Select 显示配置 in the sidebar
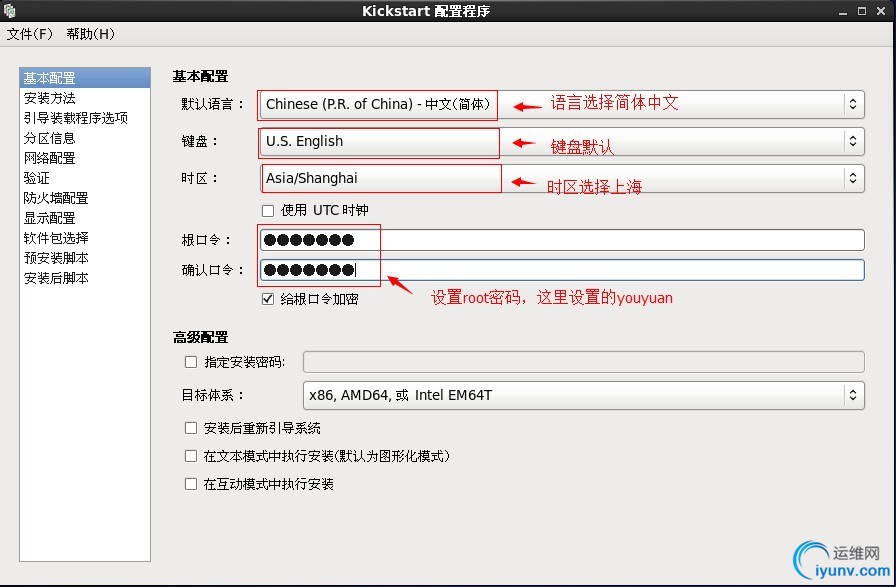The image size is (896, 587). pos(85,218)
